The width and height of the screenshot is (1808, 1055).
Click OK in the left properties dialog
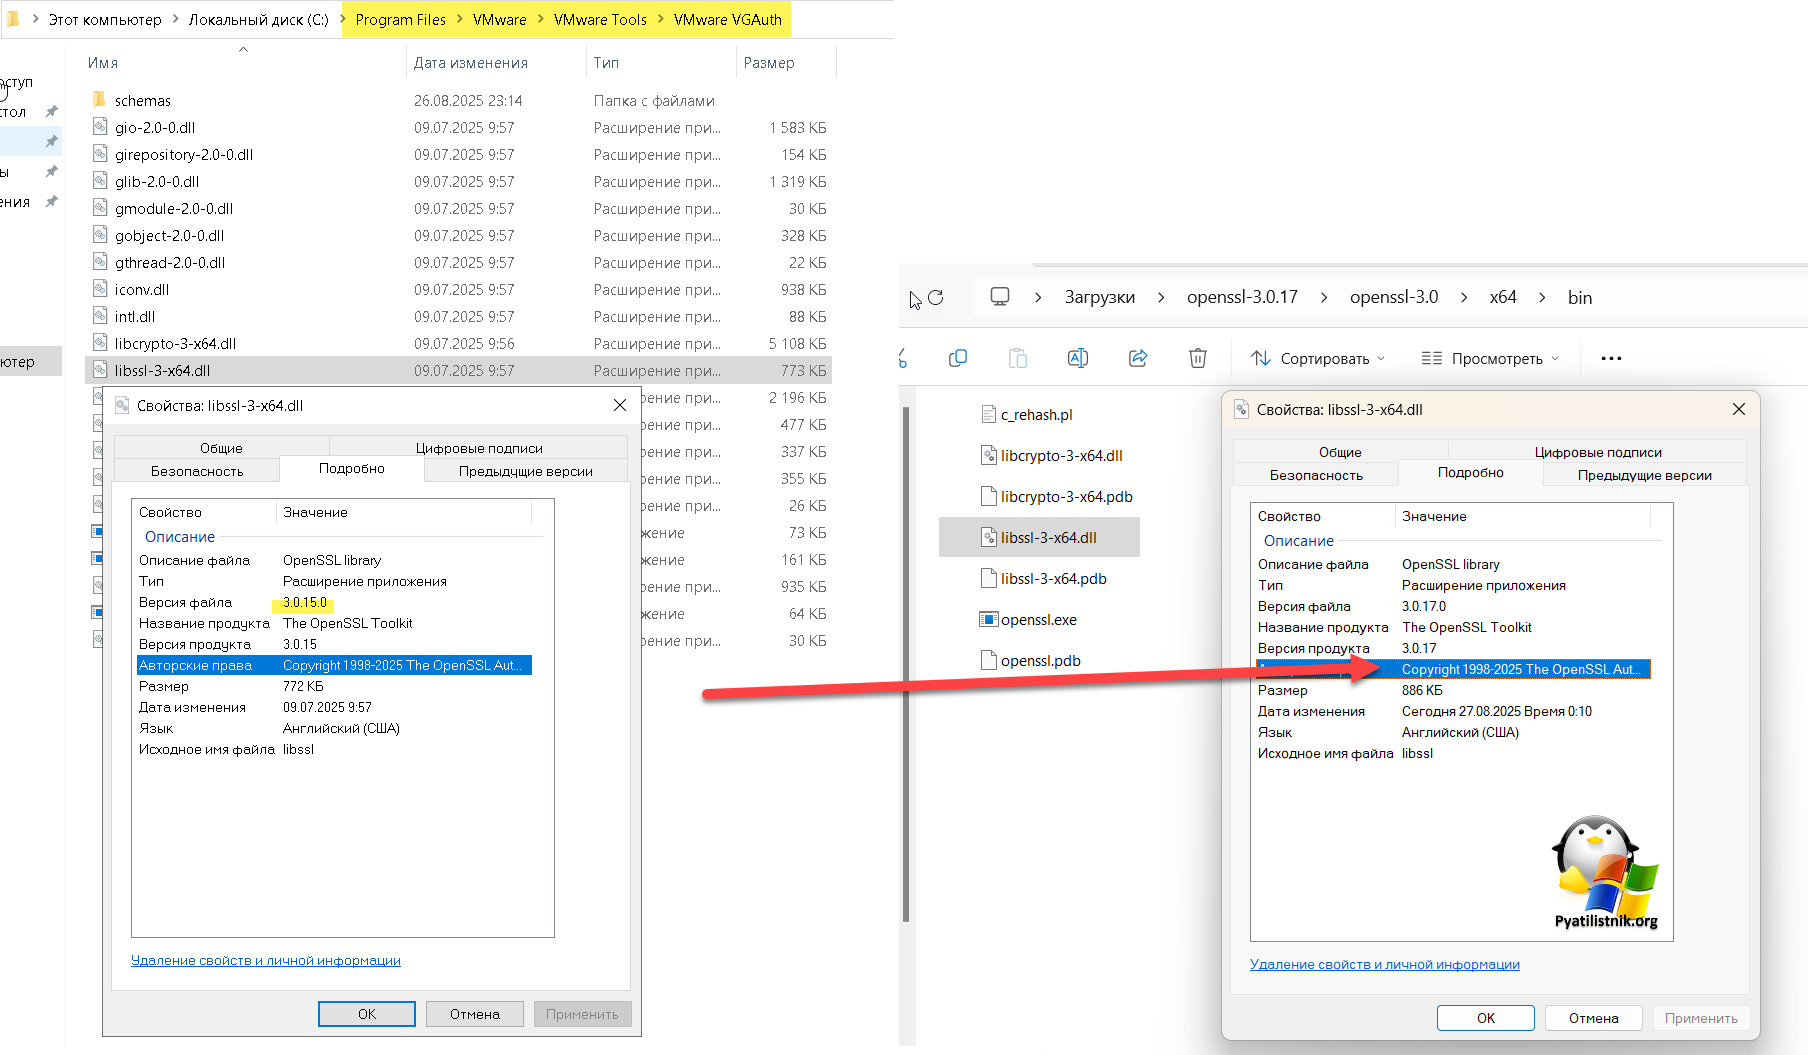coord(367,1014)
